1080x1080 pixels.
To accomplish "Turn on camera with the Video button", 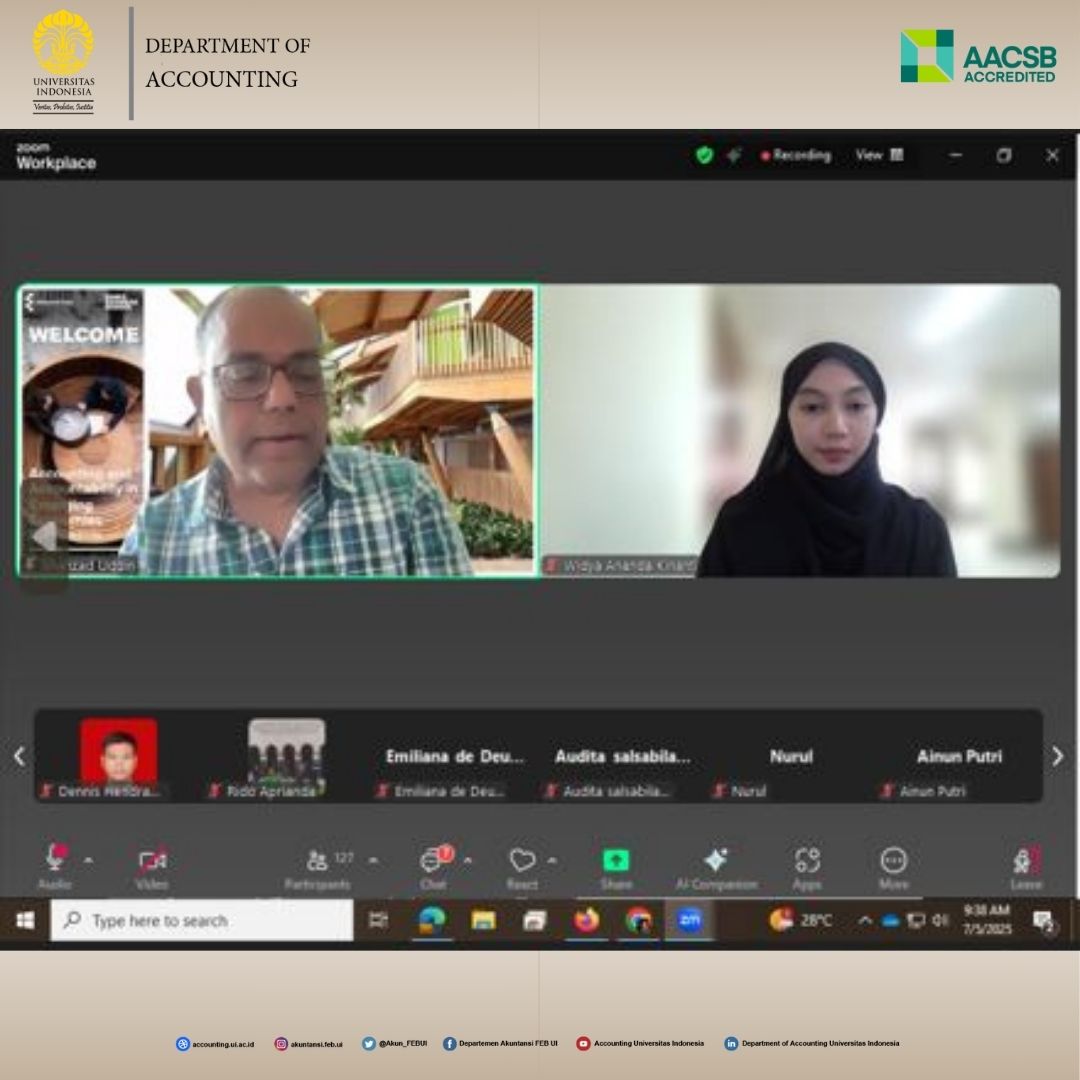I will pos(152,860).
